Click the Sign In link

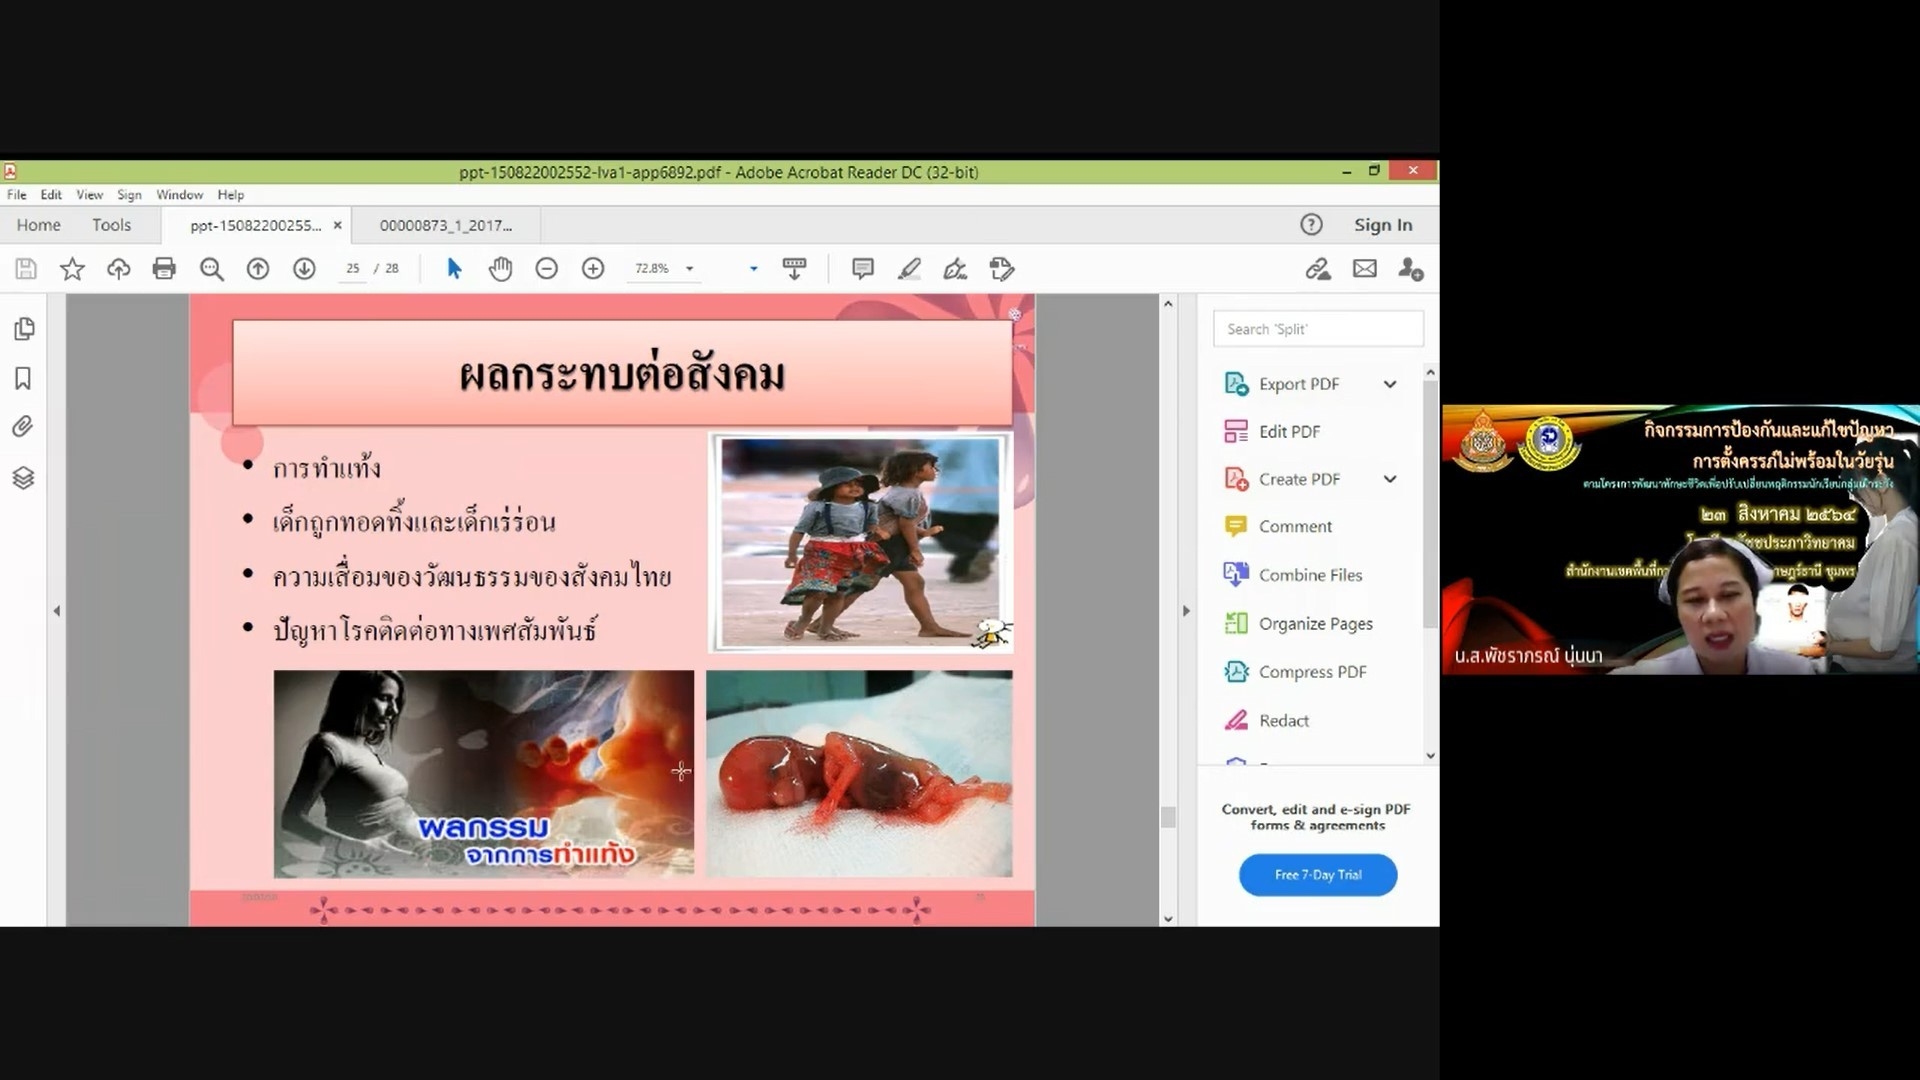1383,225
